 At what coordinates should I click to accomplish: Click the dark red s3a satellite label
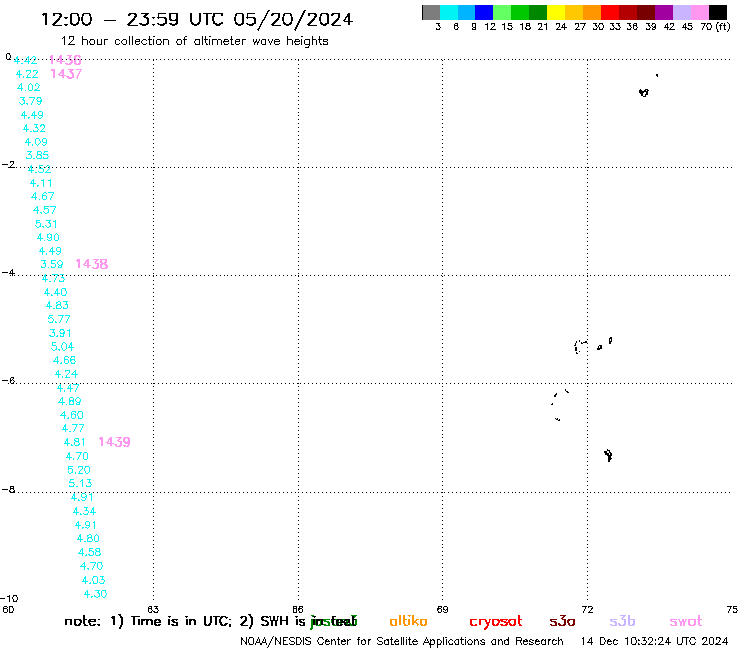(563, 621)
